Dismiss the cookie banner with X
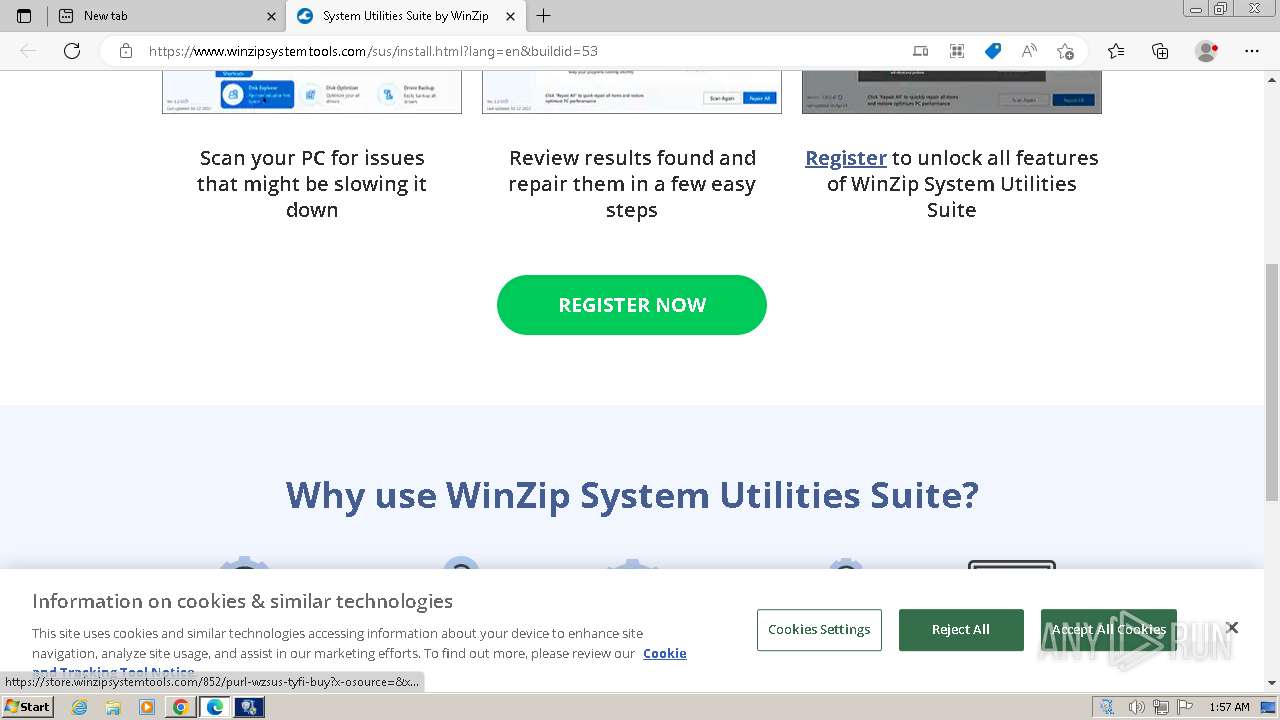The image size is (1280, 720). [1232, 628]
